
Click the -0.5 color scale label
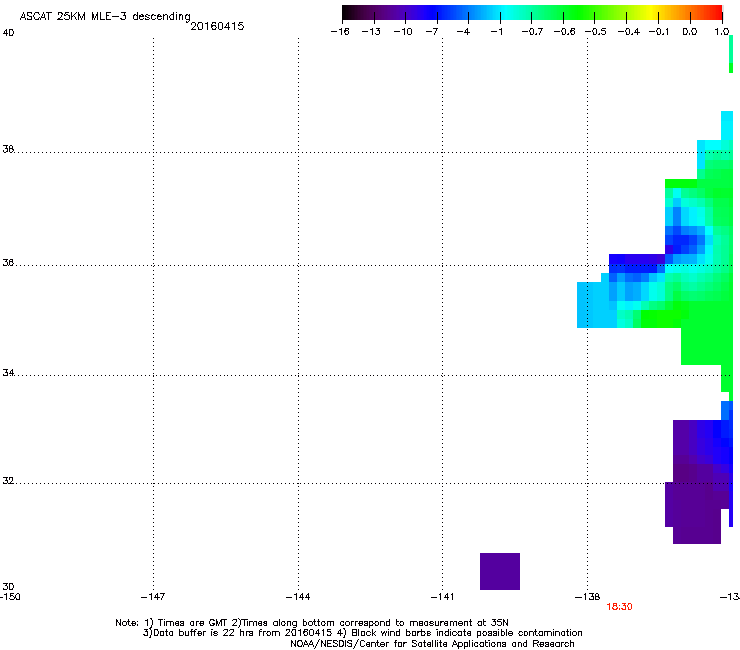pyautogui.click(x=596, y=32)
